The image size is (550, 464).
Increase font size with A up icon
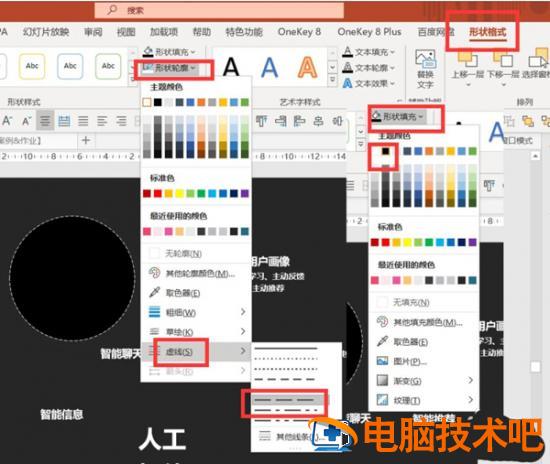pos(7,121)
